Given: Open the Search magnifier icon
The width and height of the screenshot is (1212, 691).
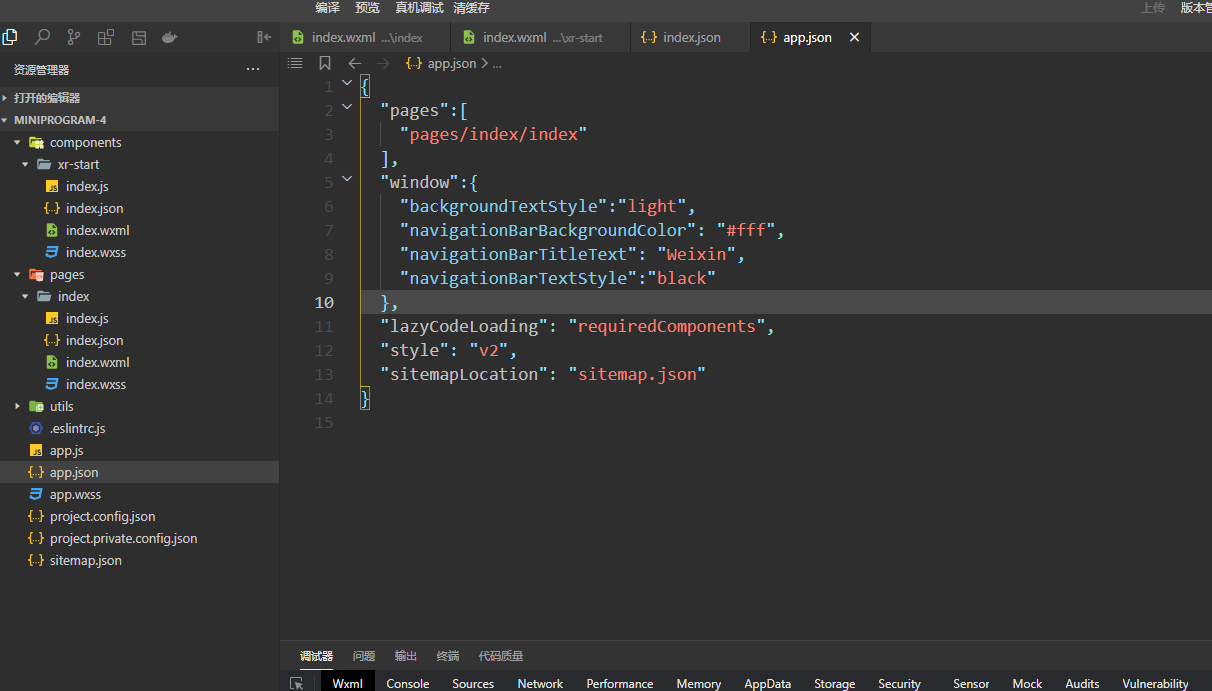Looking at the screenshot, I should click(42, 37).
